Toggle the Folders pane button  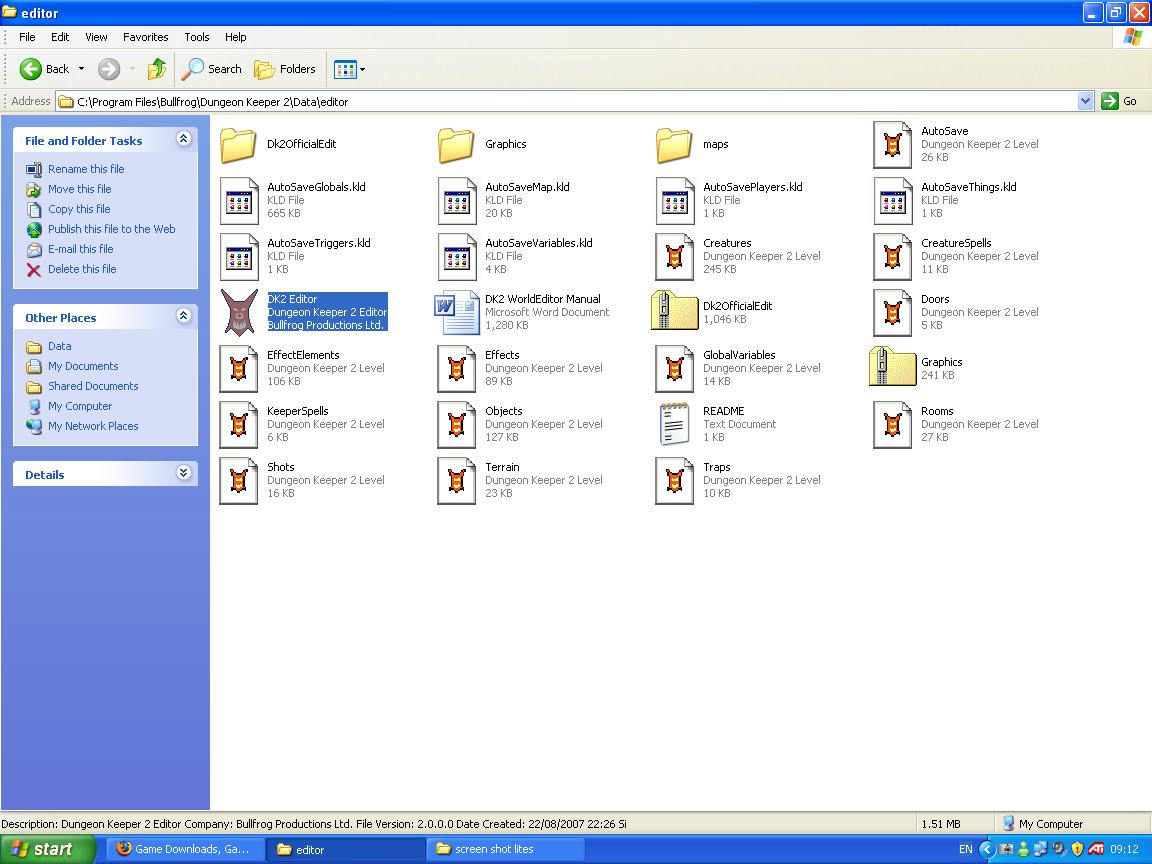285,69
